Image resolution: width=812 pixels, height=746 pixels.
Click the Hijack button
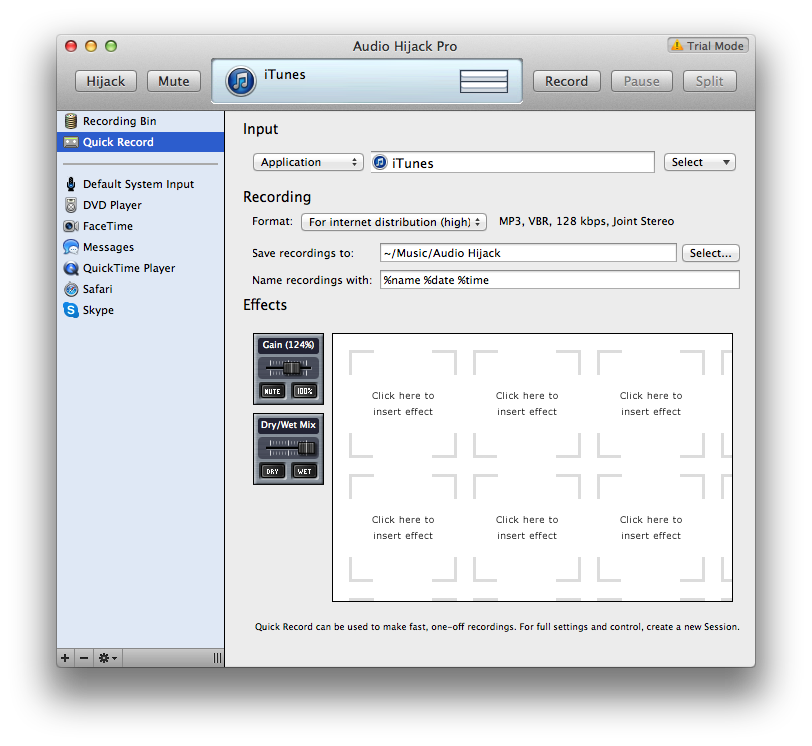[x=106, y=81]
